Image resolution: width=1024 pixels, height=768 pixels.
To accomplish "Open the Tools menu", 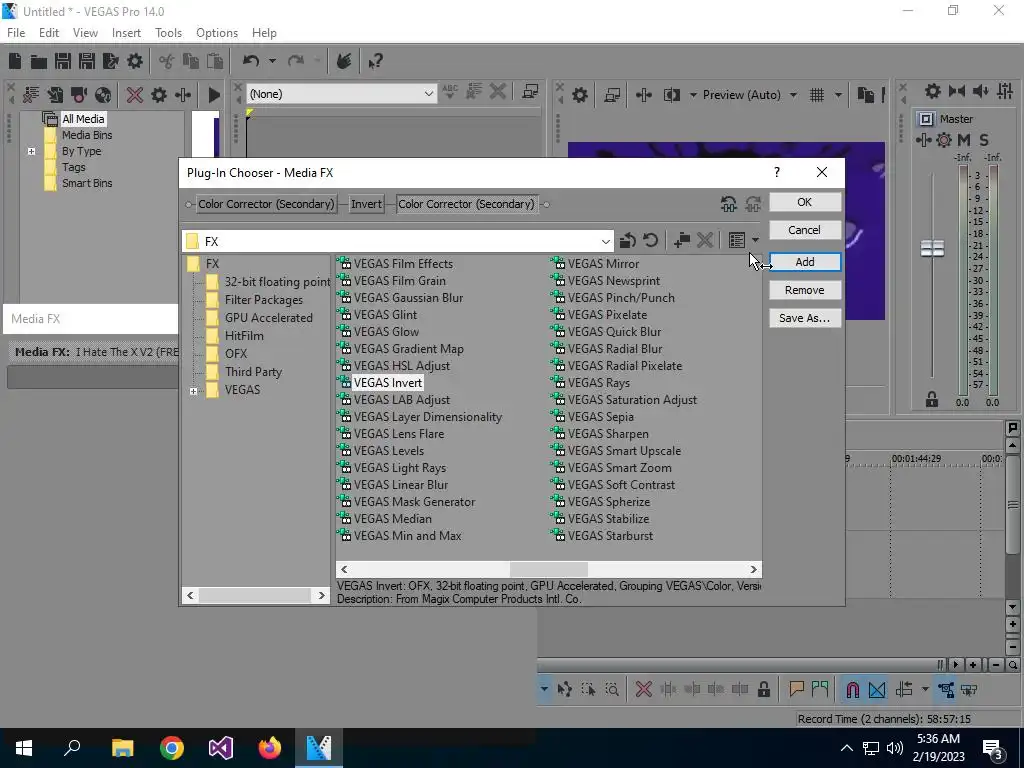I will coord(168,33).
